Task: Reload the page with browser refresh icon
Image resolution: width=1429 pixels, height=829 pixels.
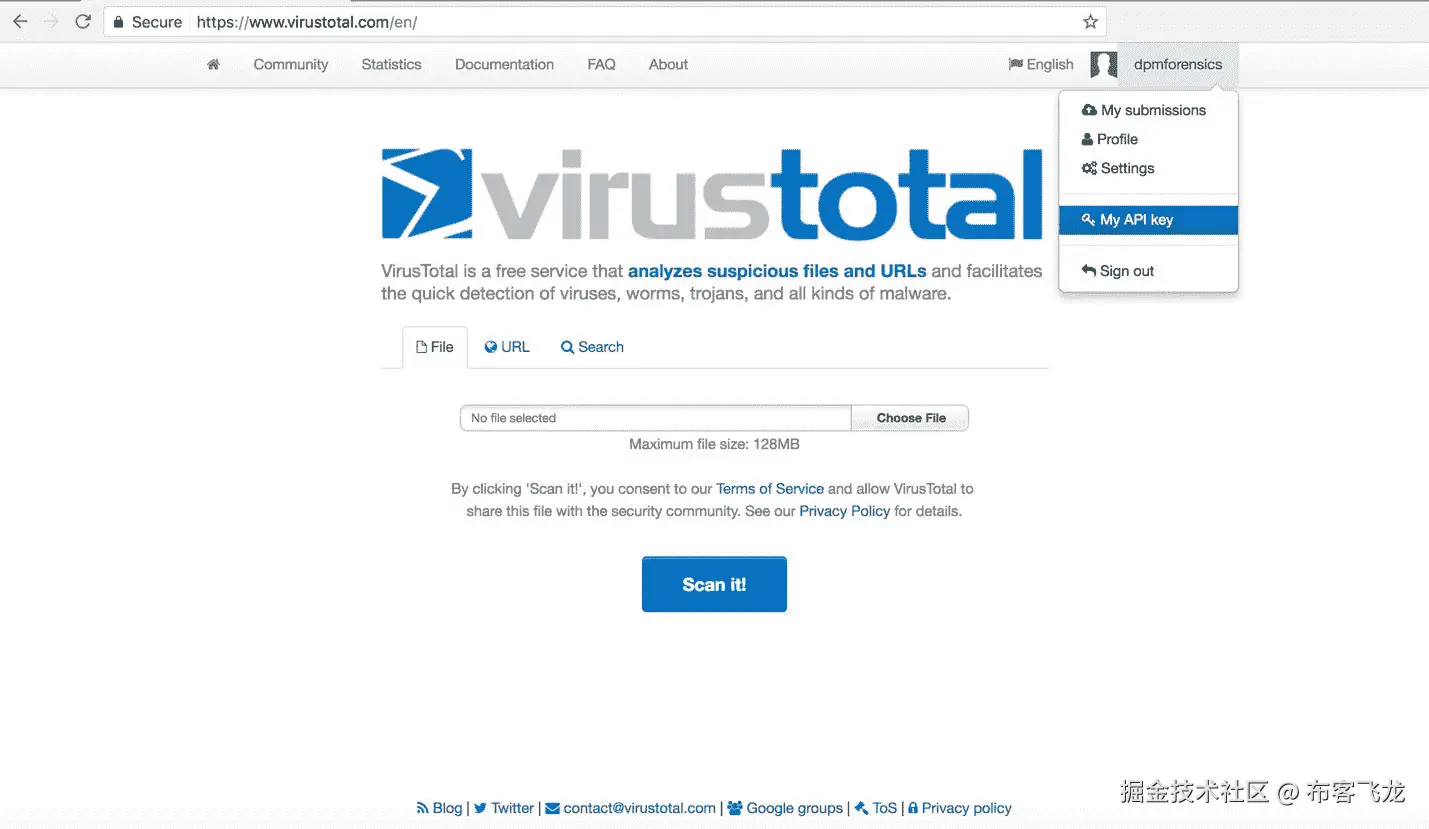Action: [83, 21]
